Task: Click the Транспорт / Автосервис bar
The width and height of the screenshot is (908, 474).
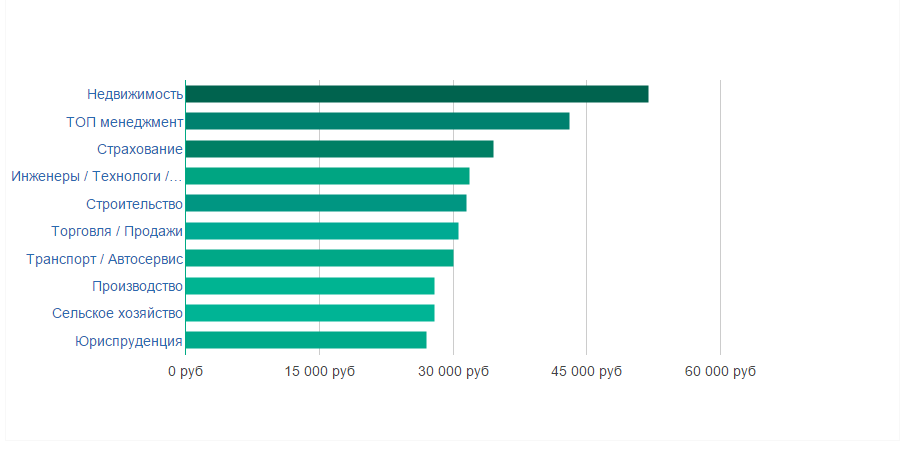Action: (319, 258)
